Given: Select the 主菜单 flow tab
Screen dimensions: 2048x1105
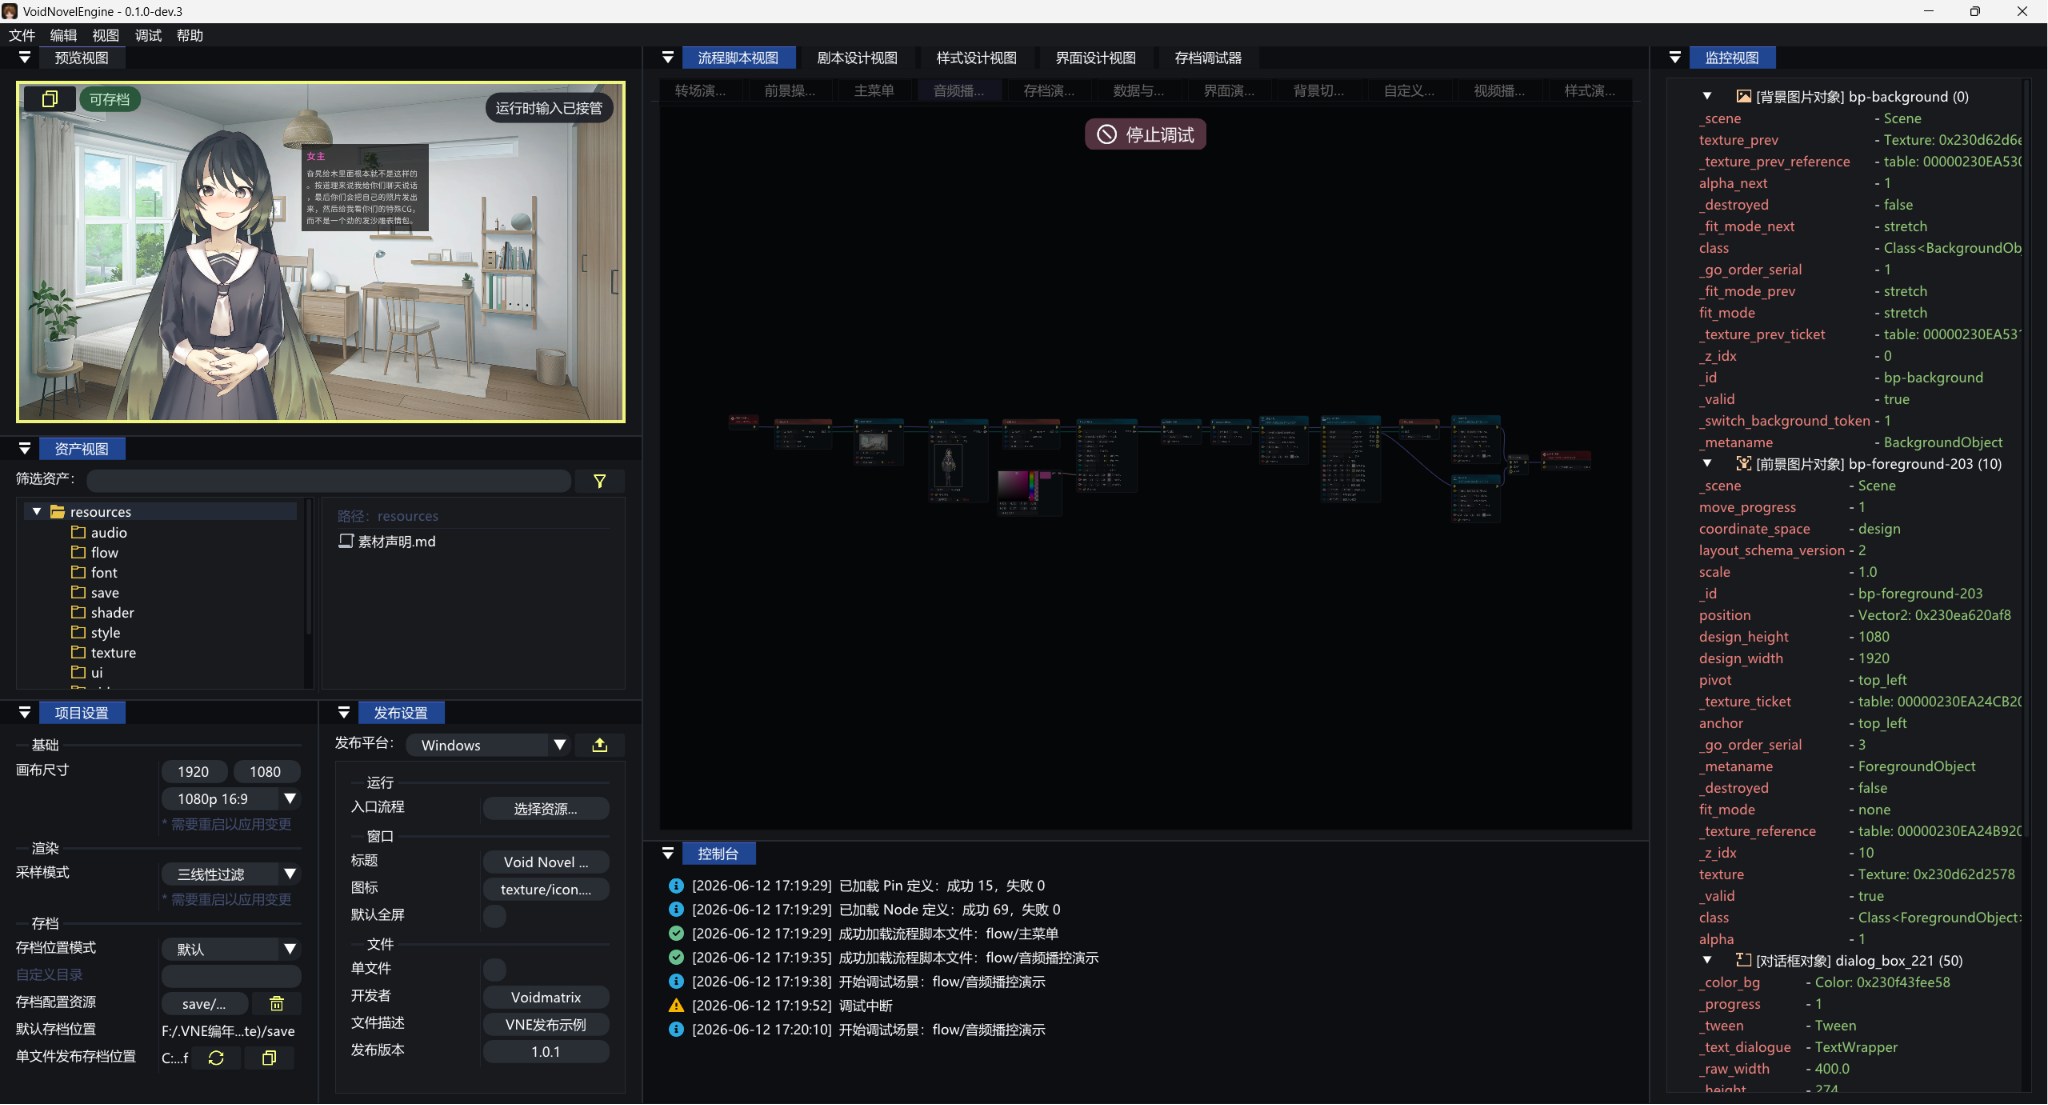Looking at the screenshot, I should [874, 91].
